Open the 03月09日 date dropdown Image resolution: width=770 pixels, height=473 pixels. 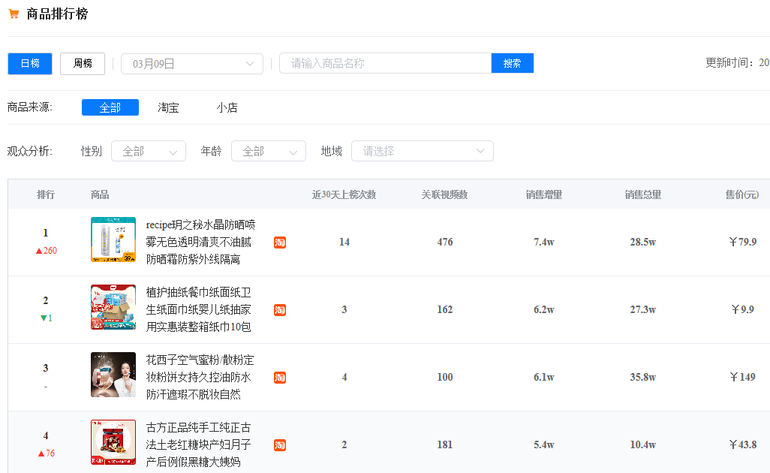click(x=192, y=63)
